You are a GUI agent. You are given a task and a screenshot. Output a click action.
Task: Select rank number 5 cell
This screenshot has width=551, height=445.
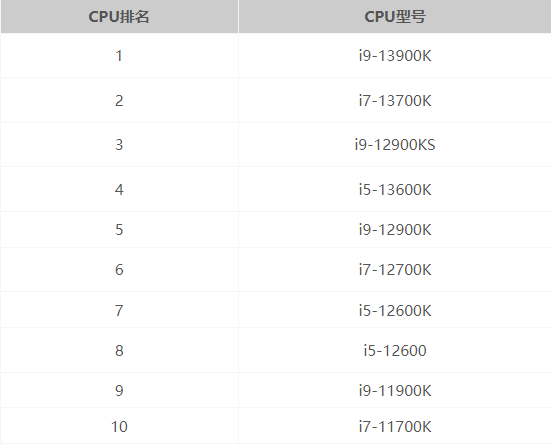[x=119, y=230]
